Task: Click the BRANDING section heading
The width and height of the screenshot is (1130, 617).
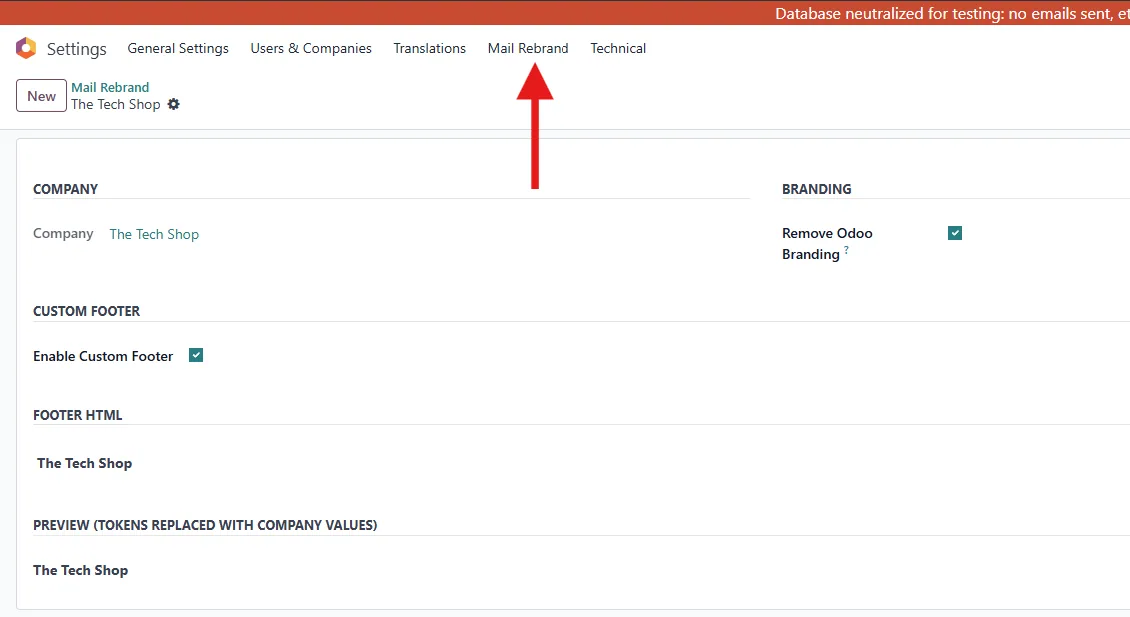Action: click(817, 189)
